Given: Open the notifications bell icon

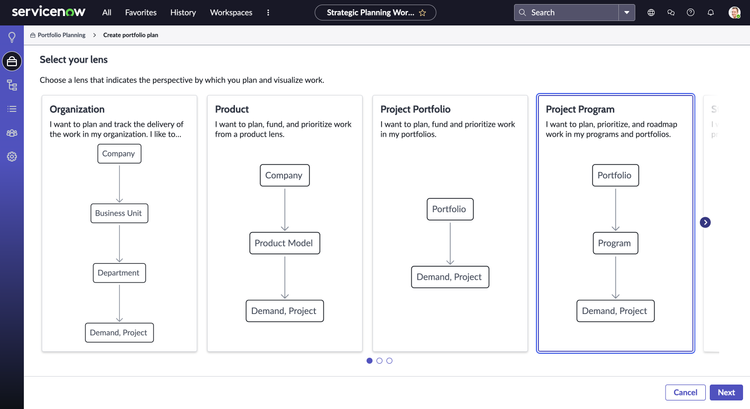Looking at the screenshot, I should click(x=711, y=12).
